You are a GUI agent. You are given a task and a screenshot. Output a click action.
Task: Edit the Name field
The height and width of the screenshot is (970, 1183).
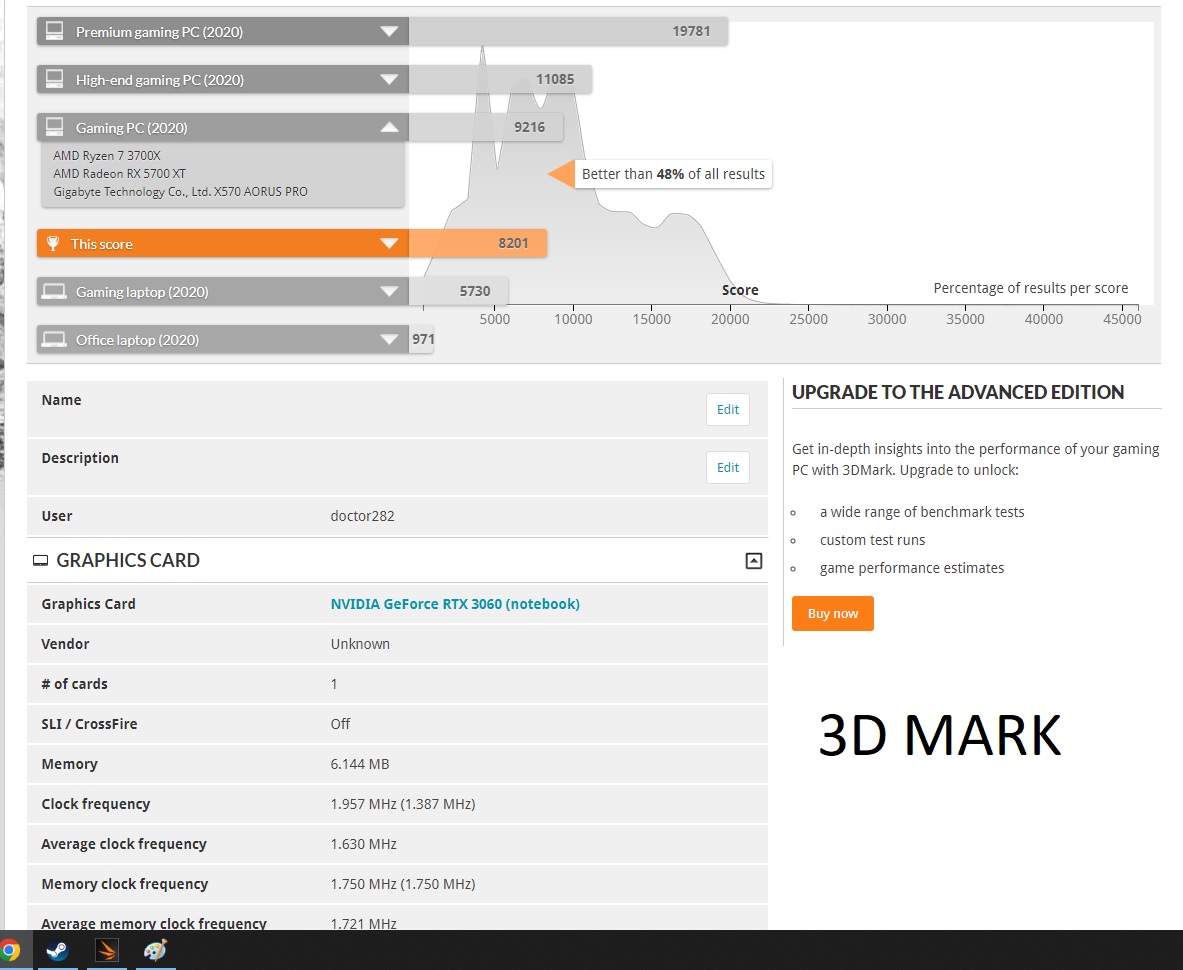tap(728, 410)
